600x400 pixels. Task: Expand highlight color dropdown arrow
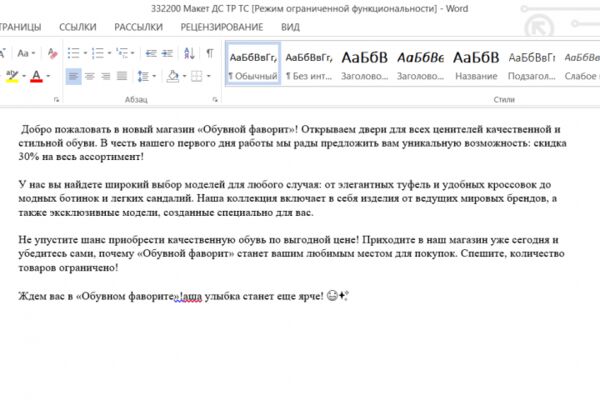(24, 76)
